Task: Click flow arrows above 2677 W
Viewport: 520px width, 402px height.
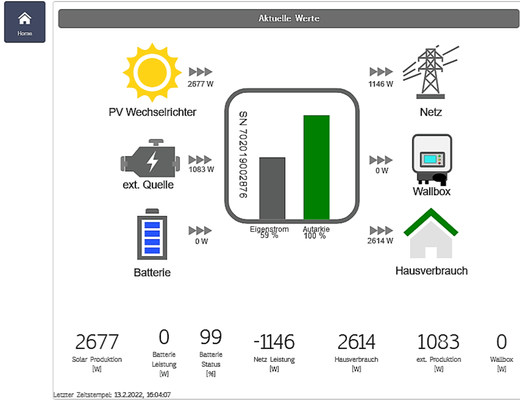Action: (200, 72)
